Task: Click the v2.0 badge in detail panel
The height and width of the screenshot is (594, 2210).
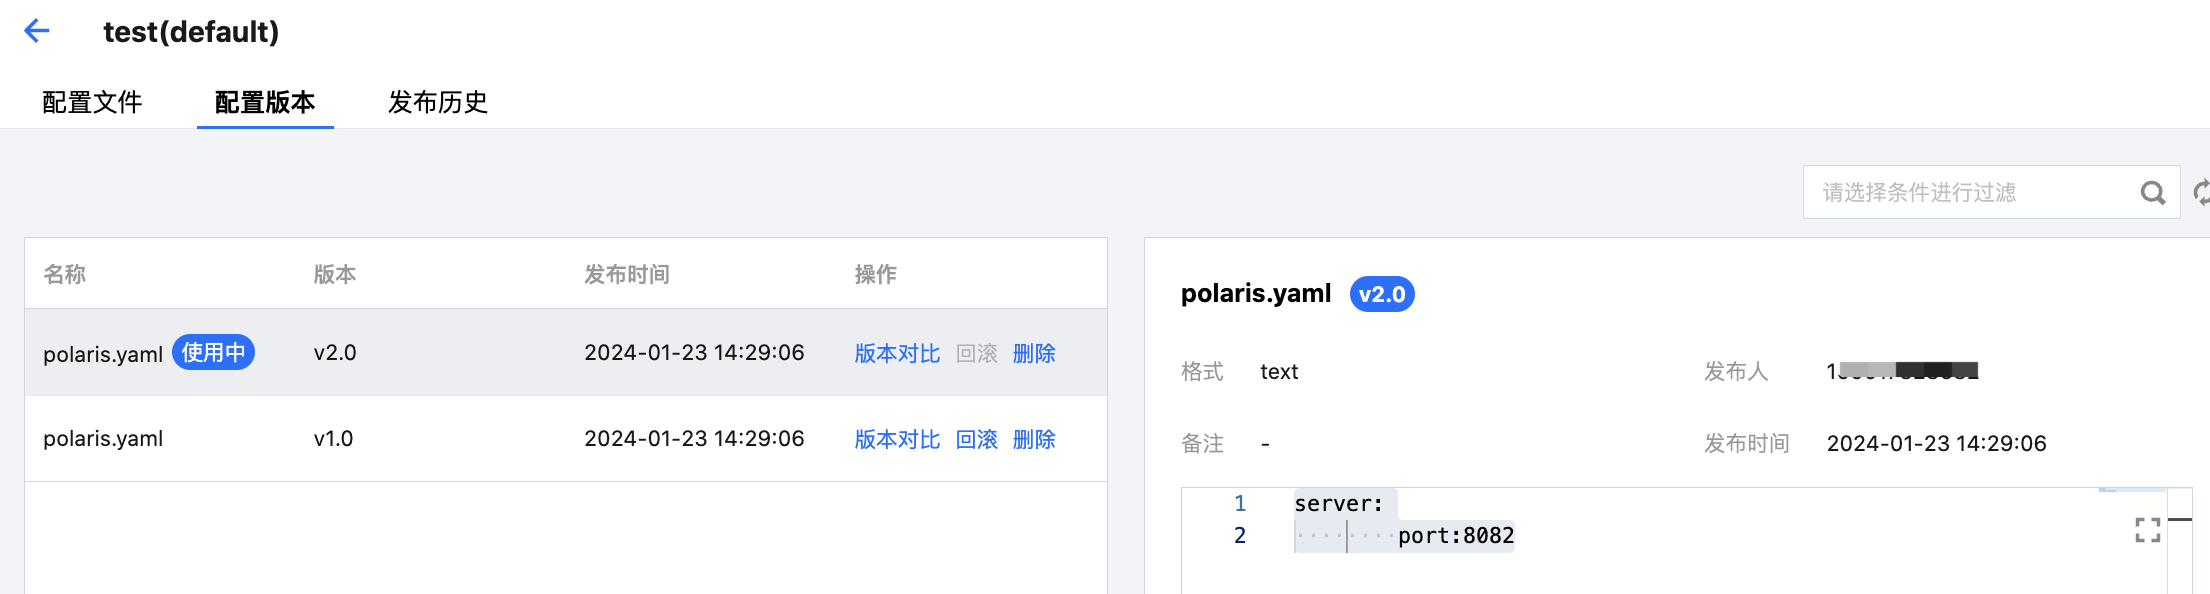Action: click(x=1382, y=294)
